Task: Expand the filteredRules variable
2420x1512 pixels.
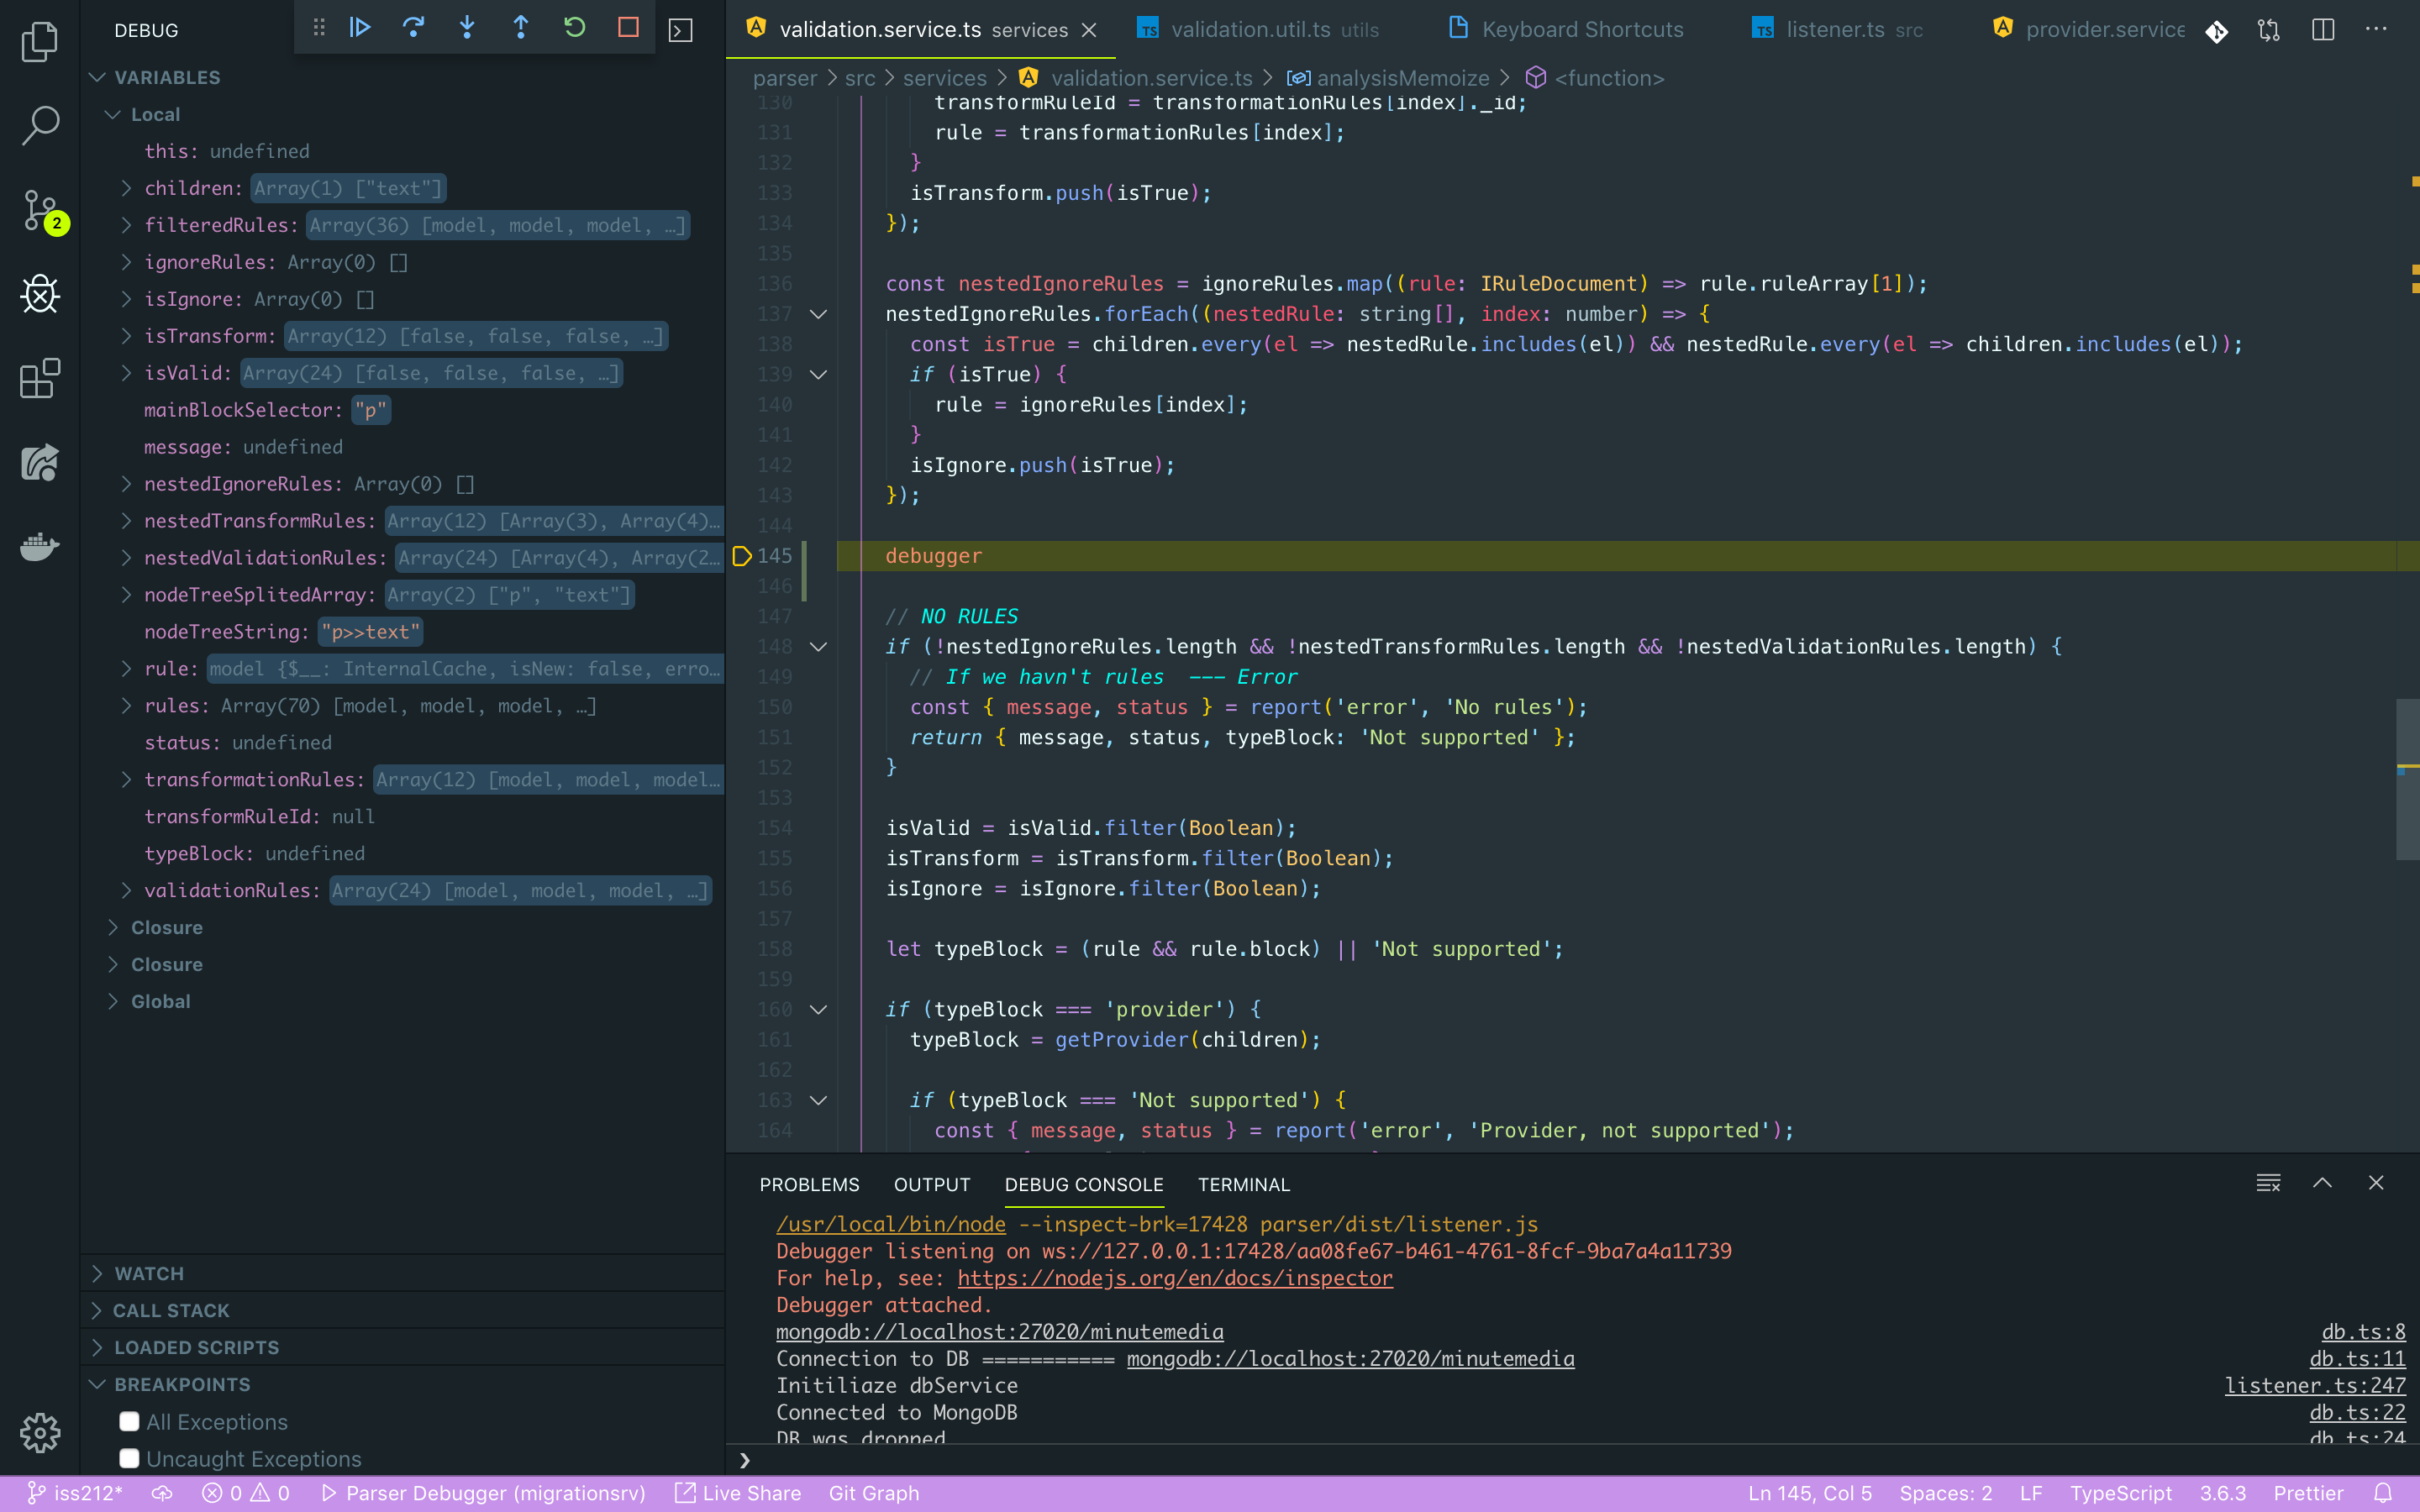Action: [x=126, y=225]
